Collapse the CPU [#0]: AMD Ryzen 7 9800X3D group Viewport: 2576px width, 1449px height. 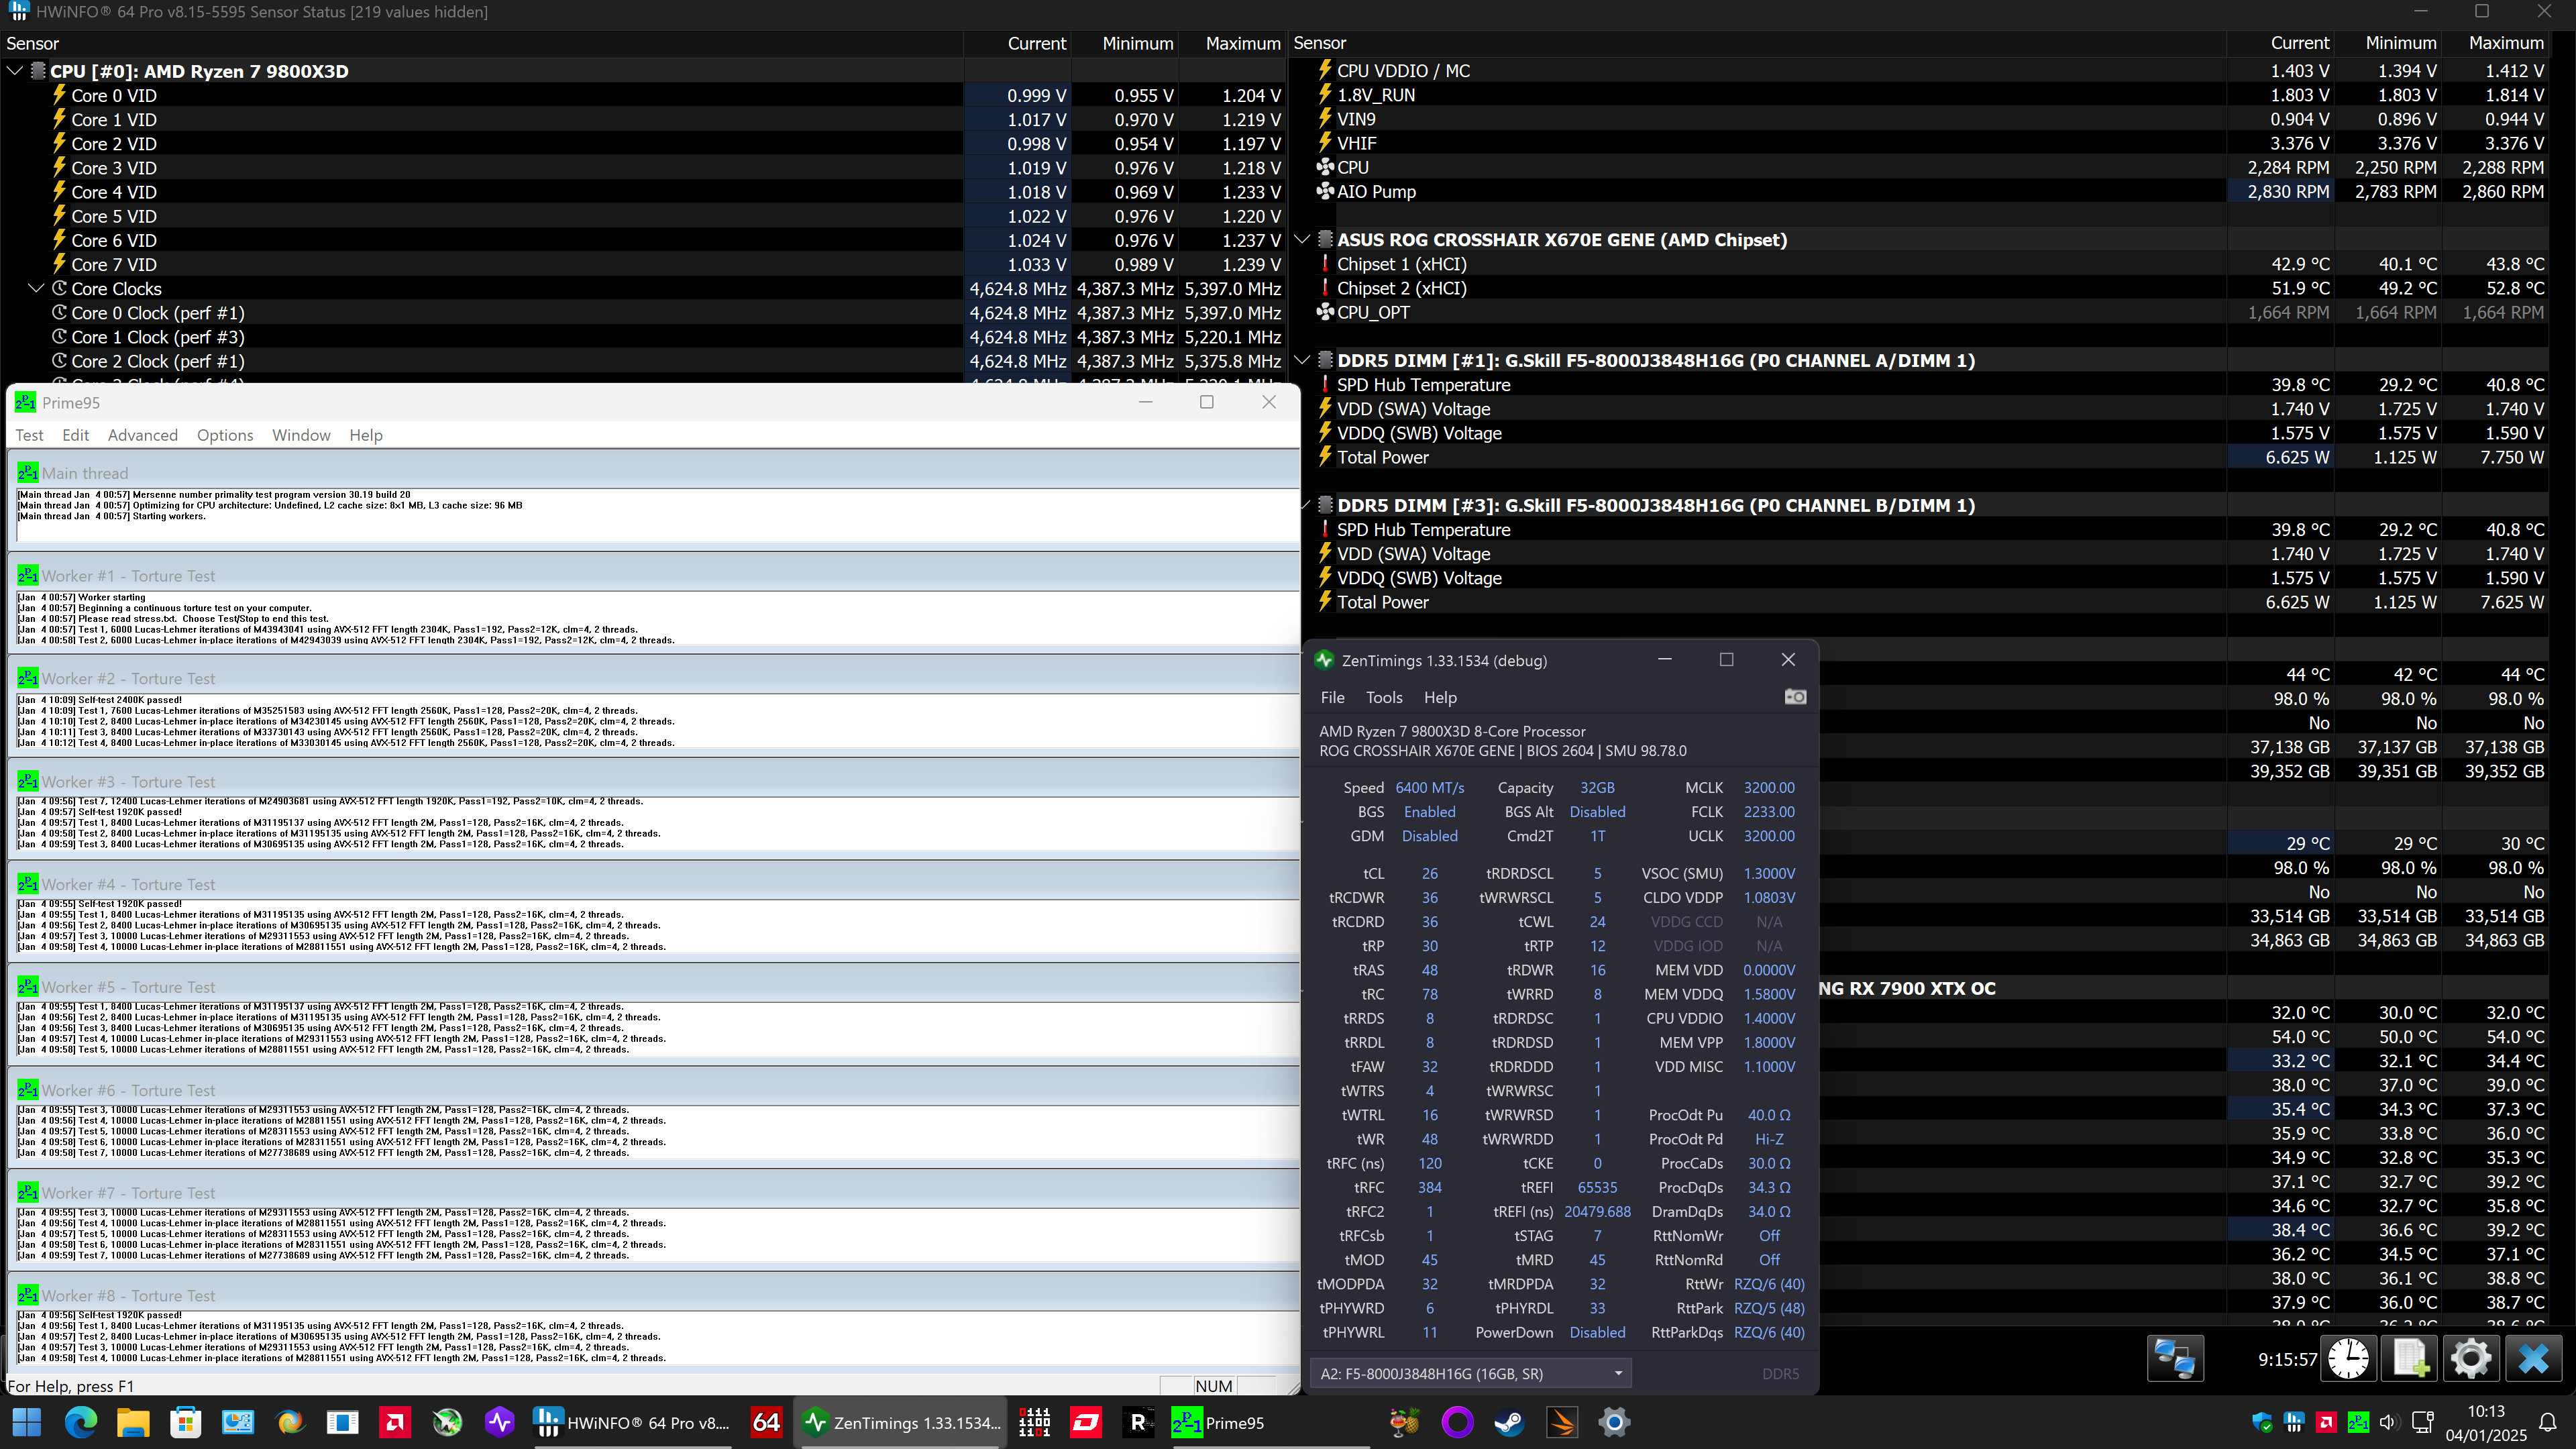pos(14,71)
